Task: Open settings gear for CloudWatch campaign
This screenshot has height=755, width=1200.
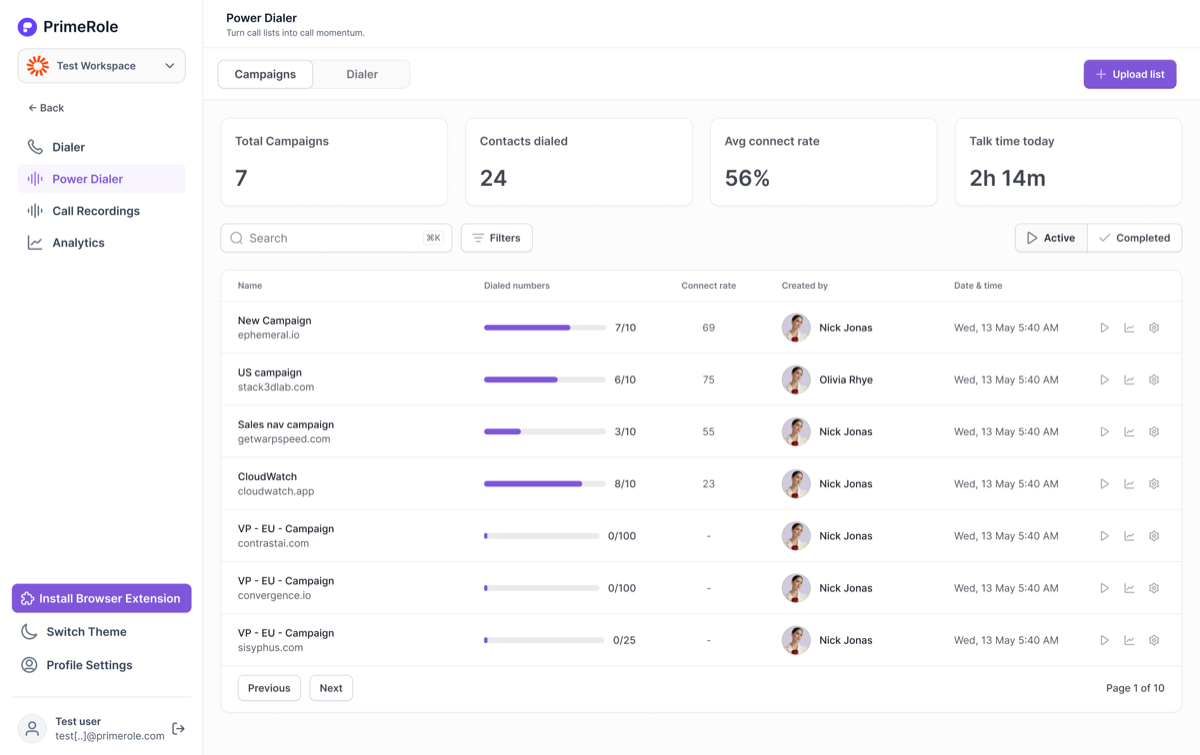Action: 1154,484
